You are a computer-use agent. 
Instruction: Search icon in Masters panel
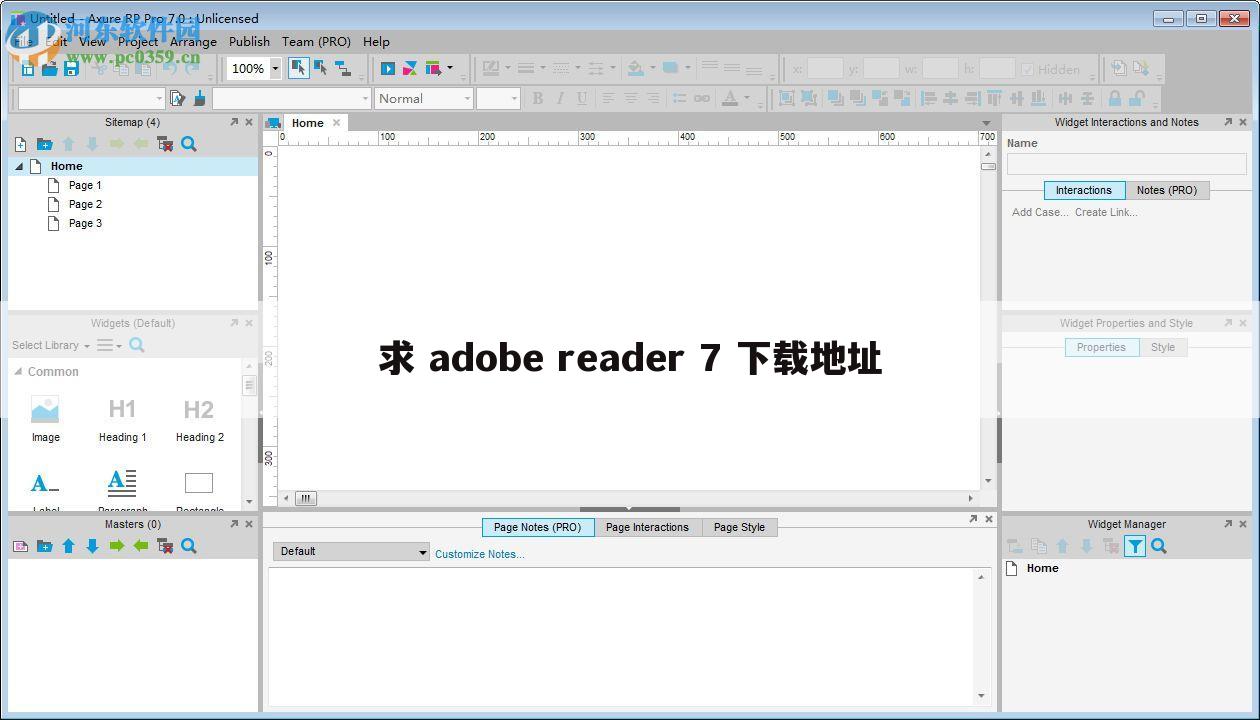pyautogui.click(x=189, y=546)
